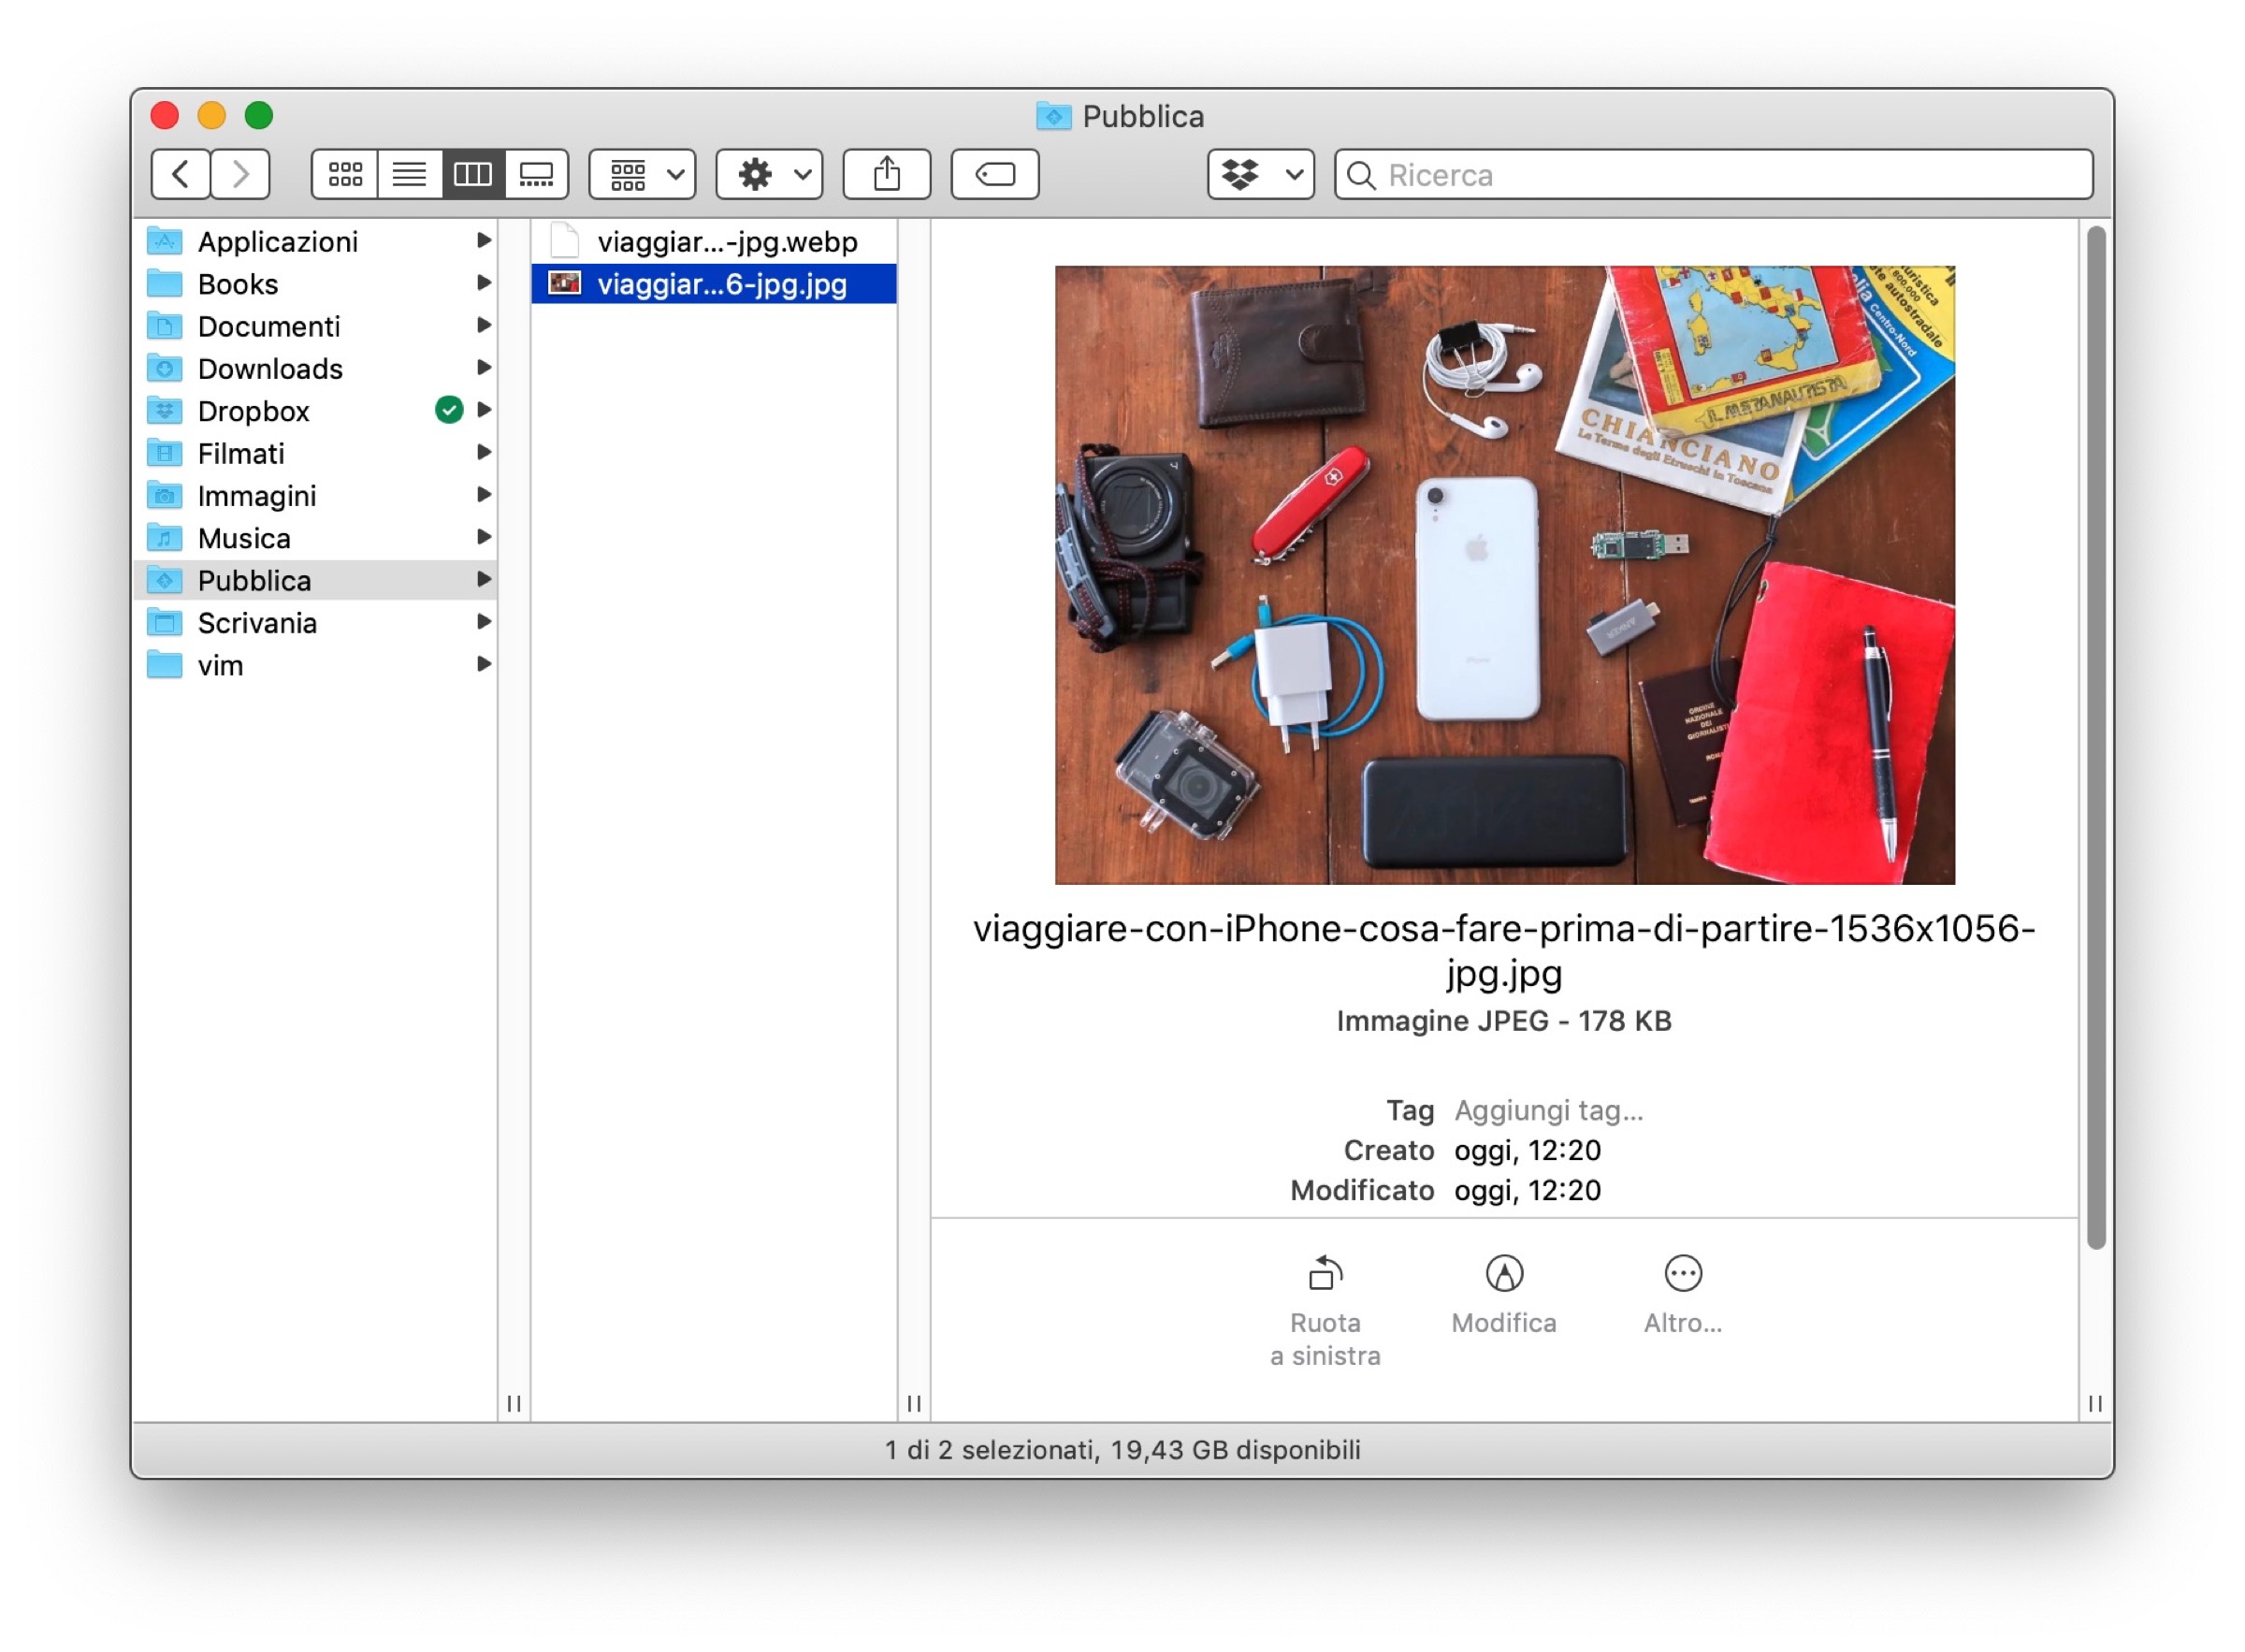The width and height of the screenshot is (2245, 1652).
Task: Select the Downloads folder
Action: (270, 369)
